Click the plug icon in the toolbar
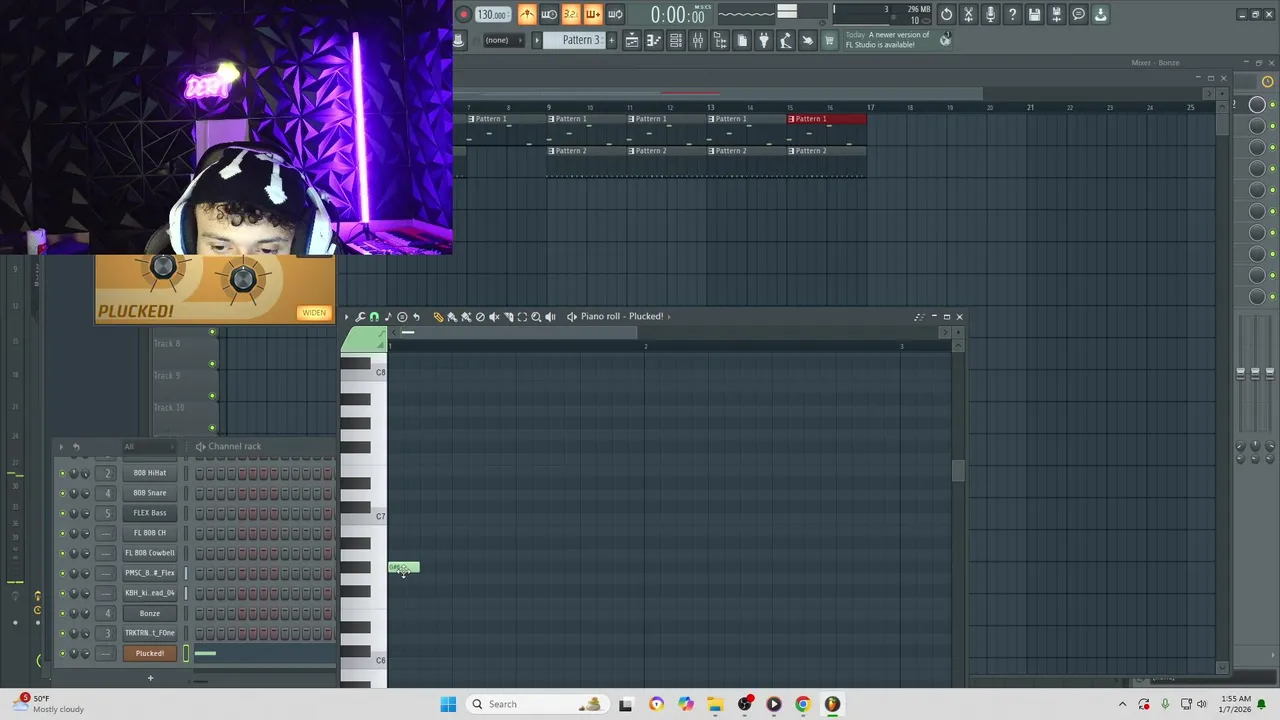Viewport: 1280px width, 720px height. [764, 40]
